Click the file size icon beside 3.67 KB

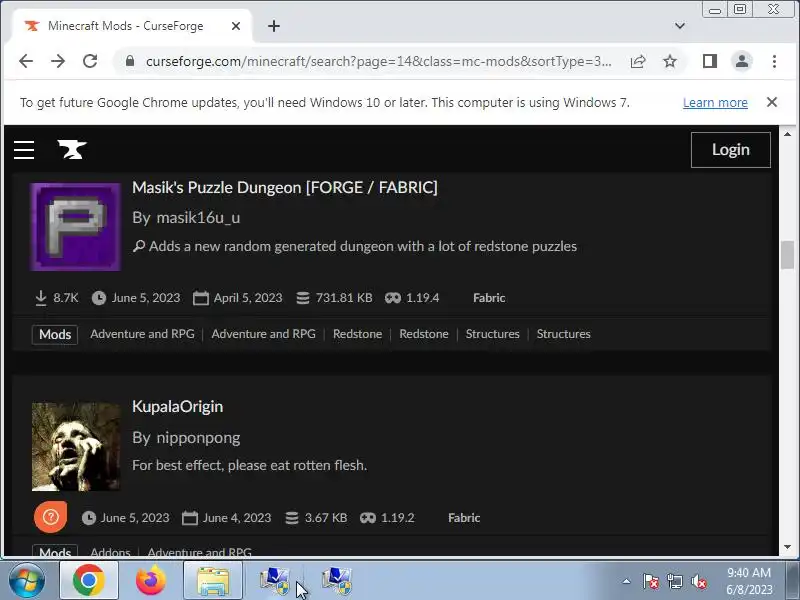(x=292, y=518)
